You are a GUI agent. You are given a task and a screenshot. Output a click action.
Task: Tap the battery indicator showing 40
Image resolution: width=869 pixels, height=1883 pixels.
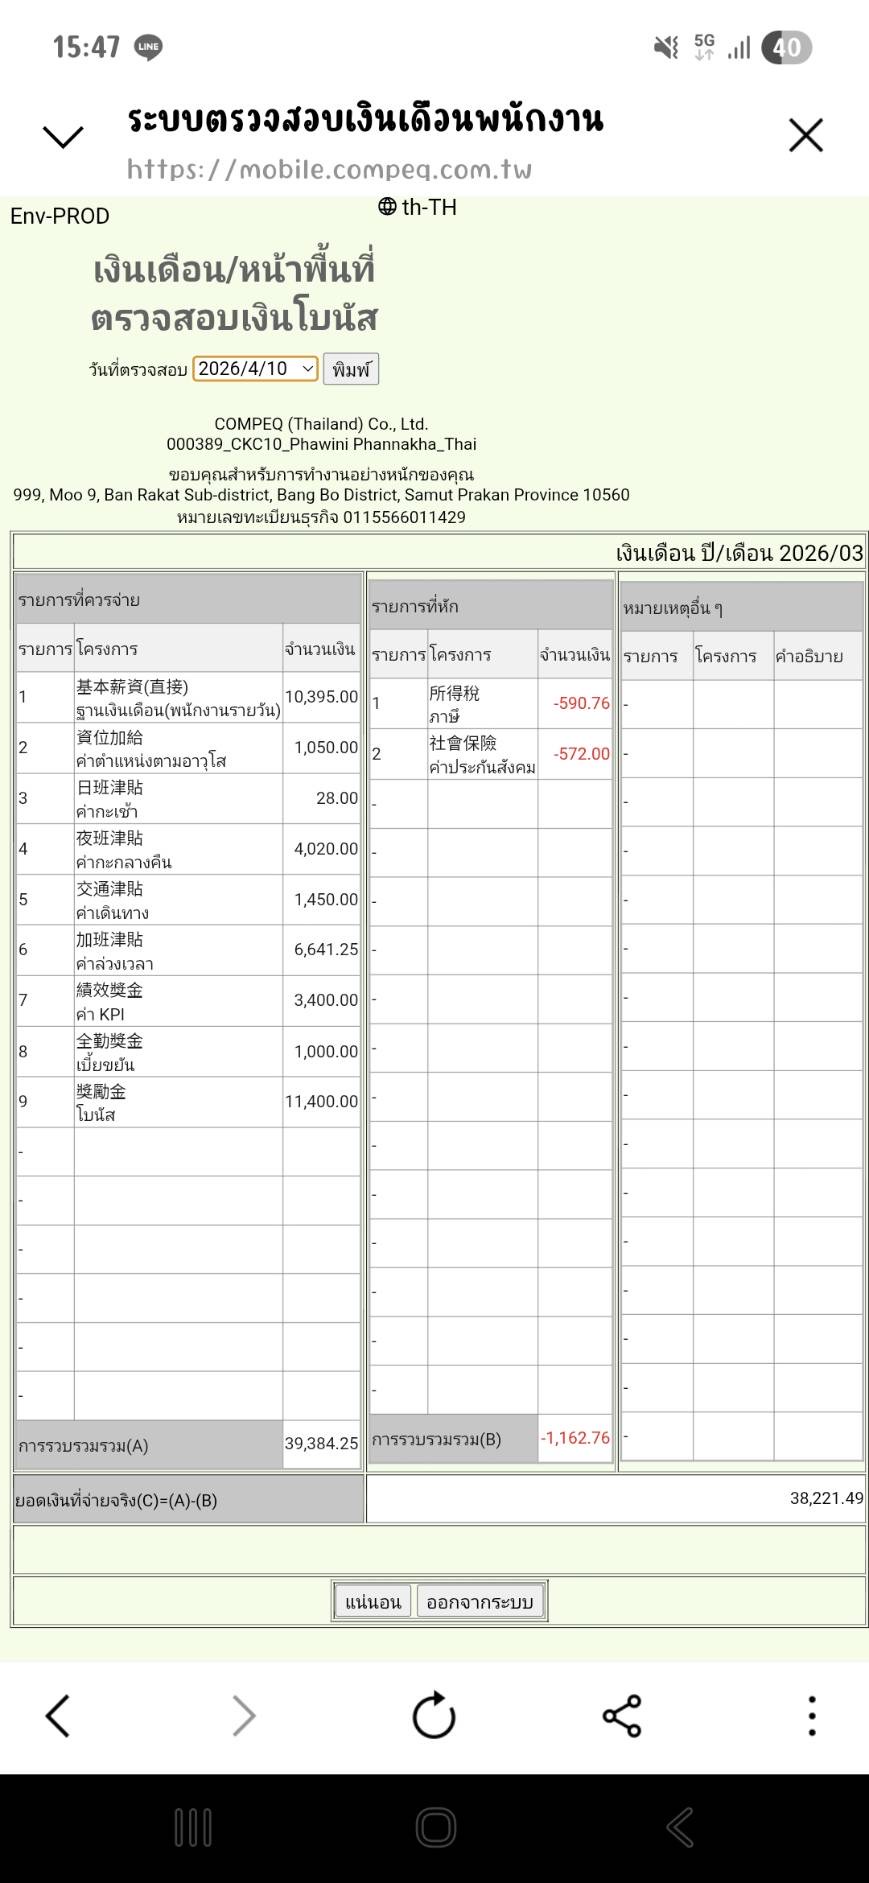[787, 47]
